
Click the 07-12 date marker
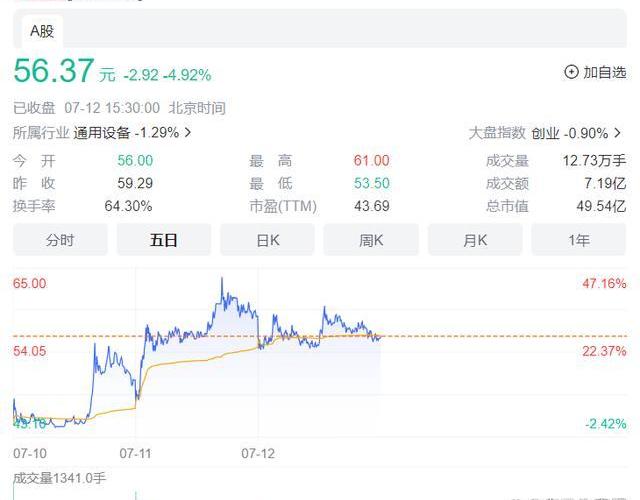(x=258, y=453)
